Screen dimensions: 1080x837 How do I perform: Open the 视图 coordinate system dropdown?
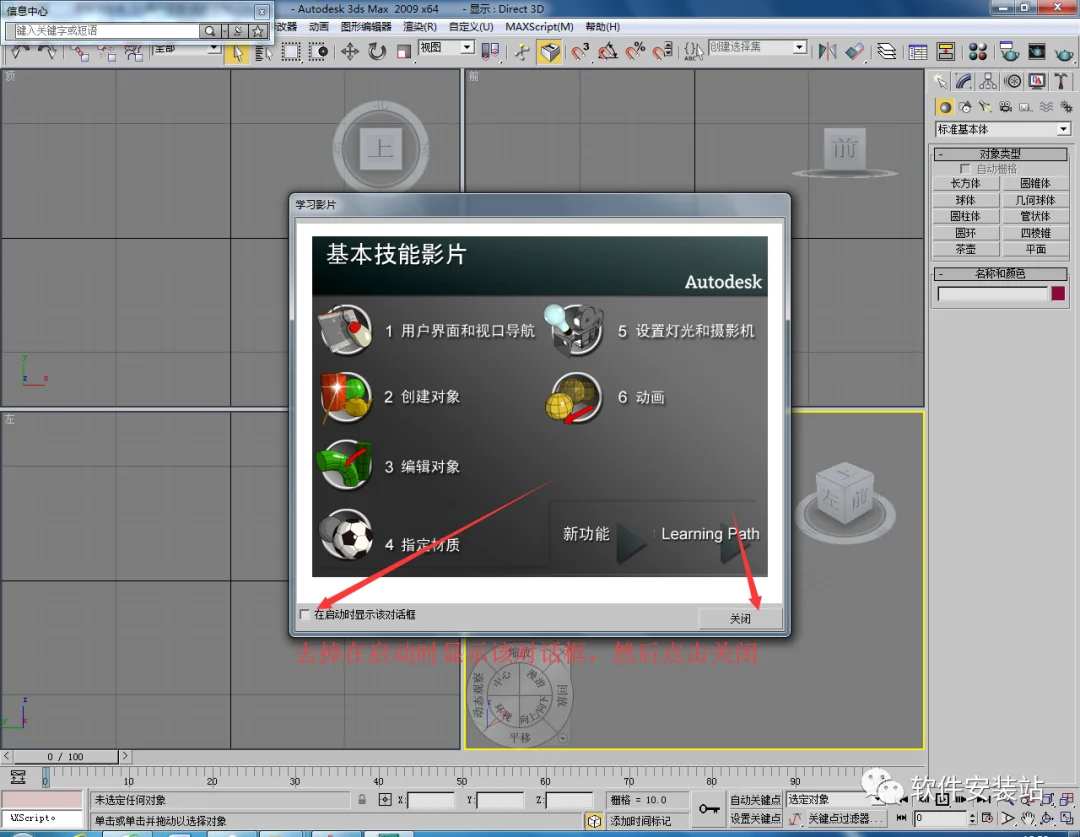(x=446, y=48)
